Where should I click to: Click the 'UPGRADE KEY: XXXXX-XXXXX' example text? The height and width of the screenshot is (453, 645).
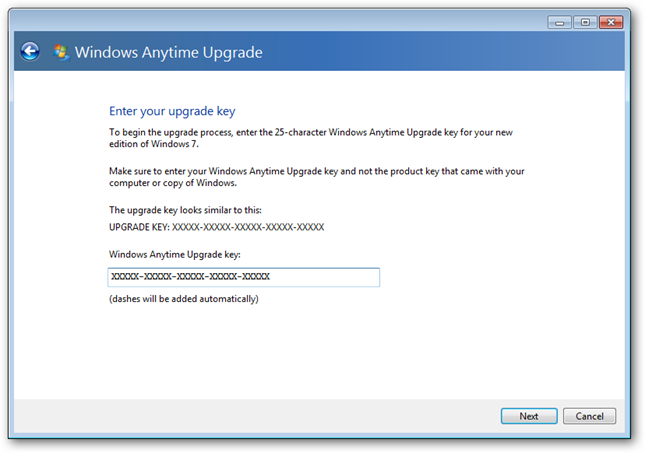[x=216, y=227]
